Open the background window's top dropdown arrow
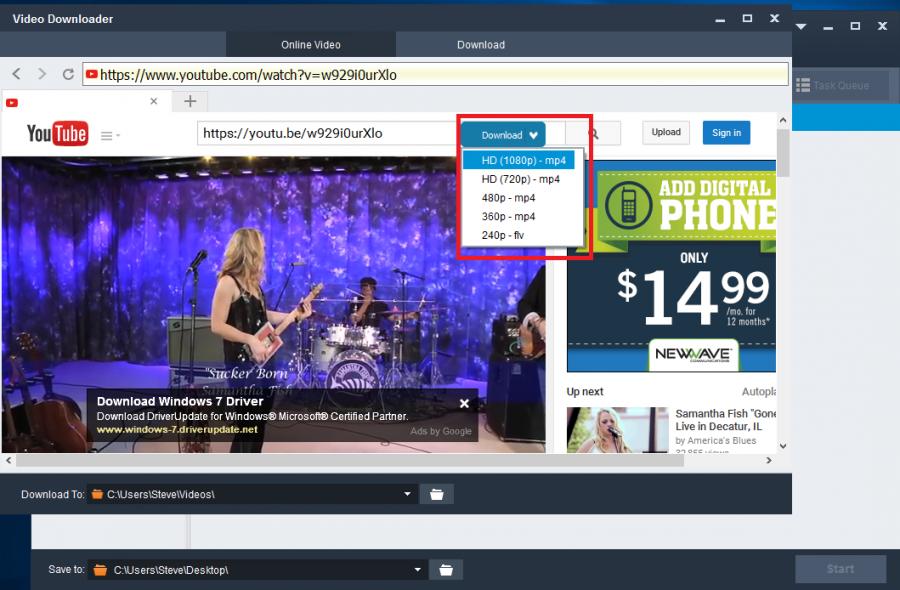Viewport: 900px width, 590px height. click(x=801, y=26)
